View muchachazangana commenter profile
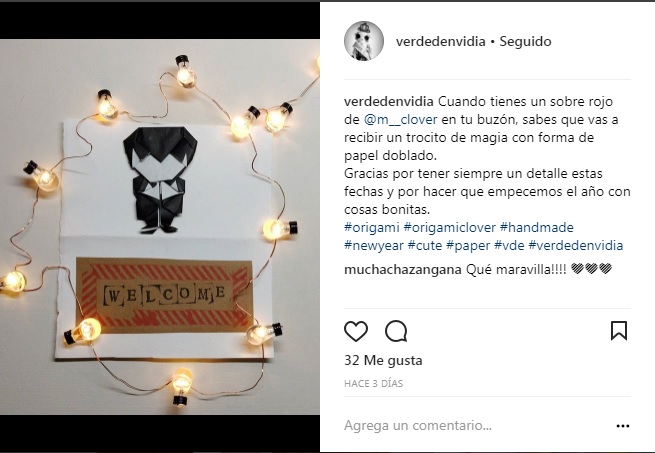Viewport: 655px width, 453px height. click(x=403, y=270)
